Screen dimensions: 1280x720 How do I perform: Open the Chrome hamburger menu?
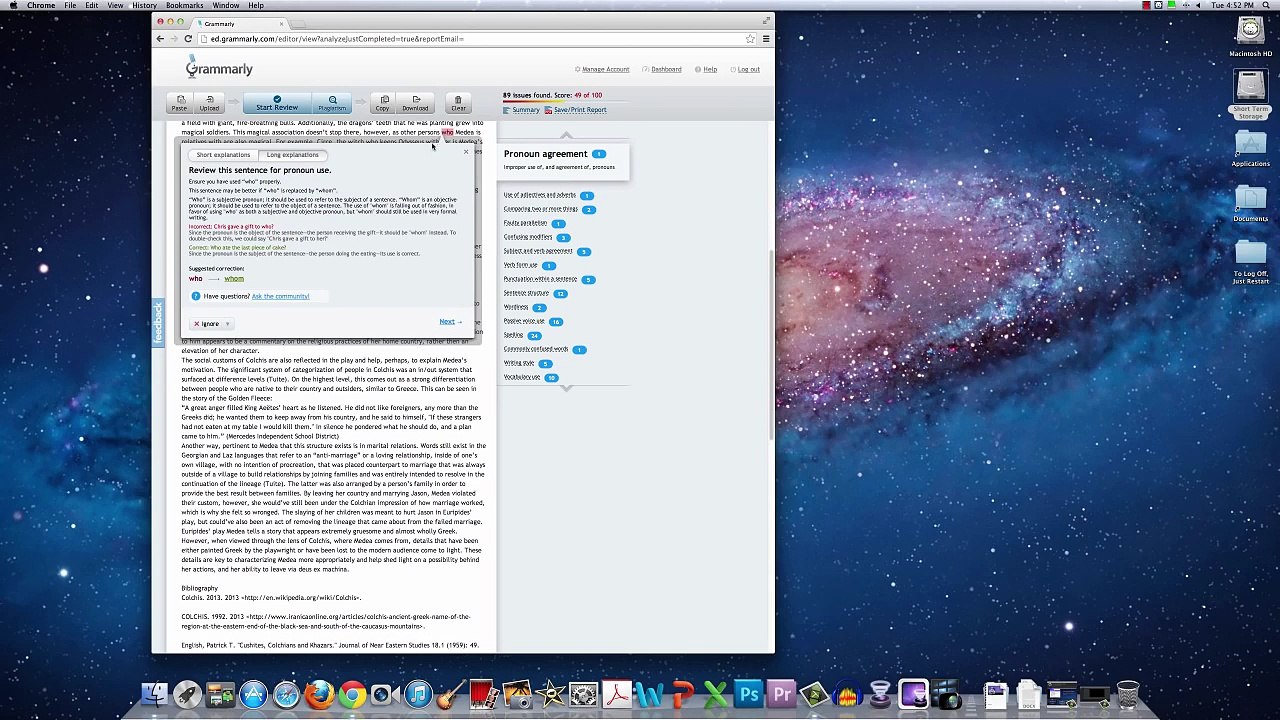pos(766,39)
